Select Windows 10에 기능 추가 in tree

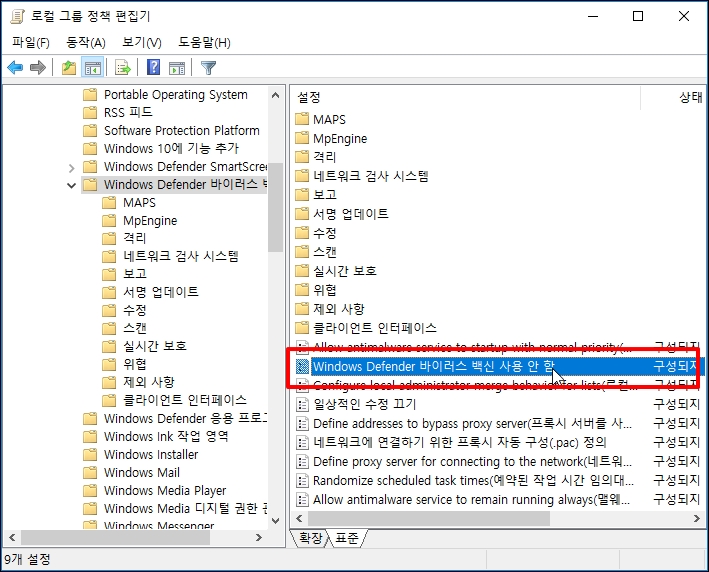click(171, 148)
